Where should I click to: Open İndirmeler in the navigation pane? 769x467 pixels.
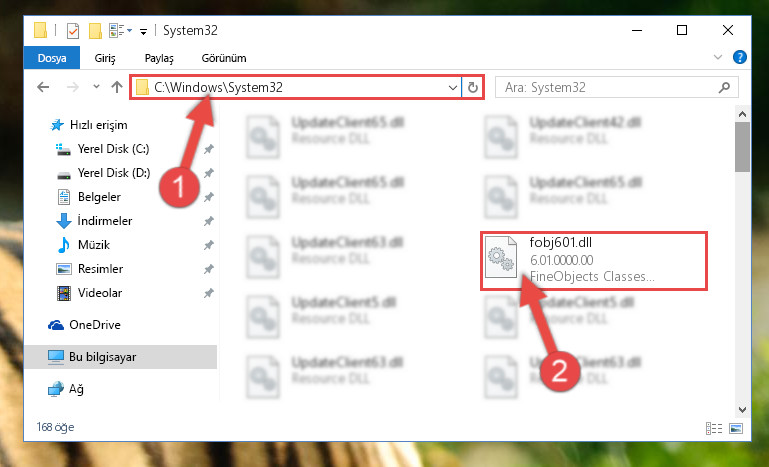104,221
